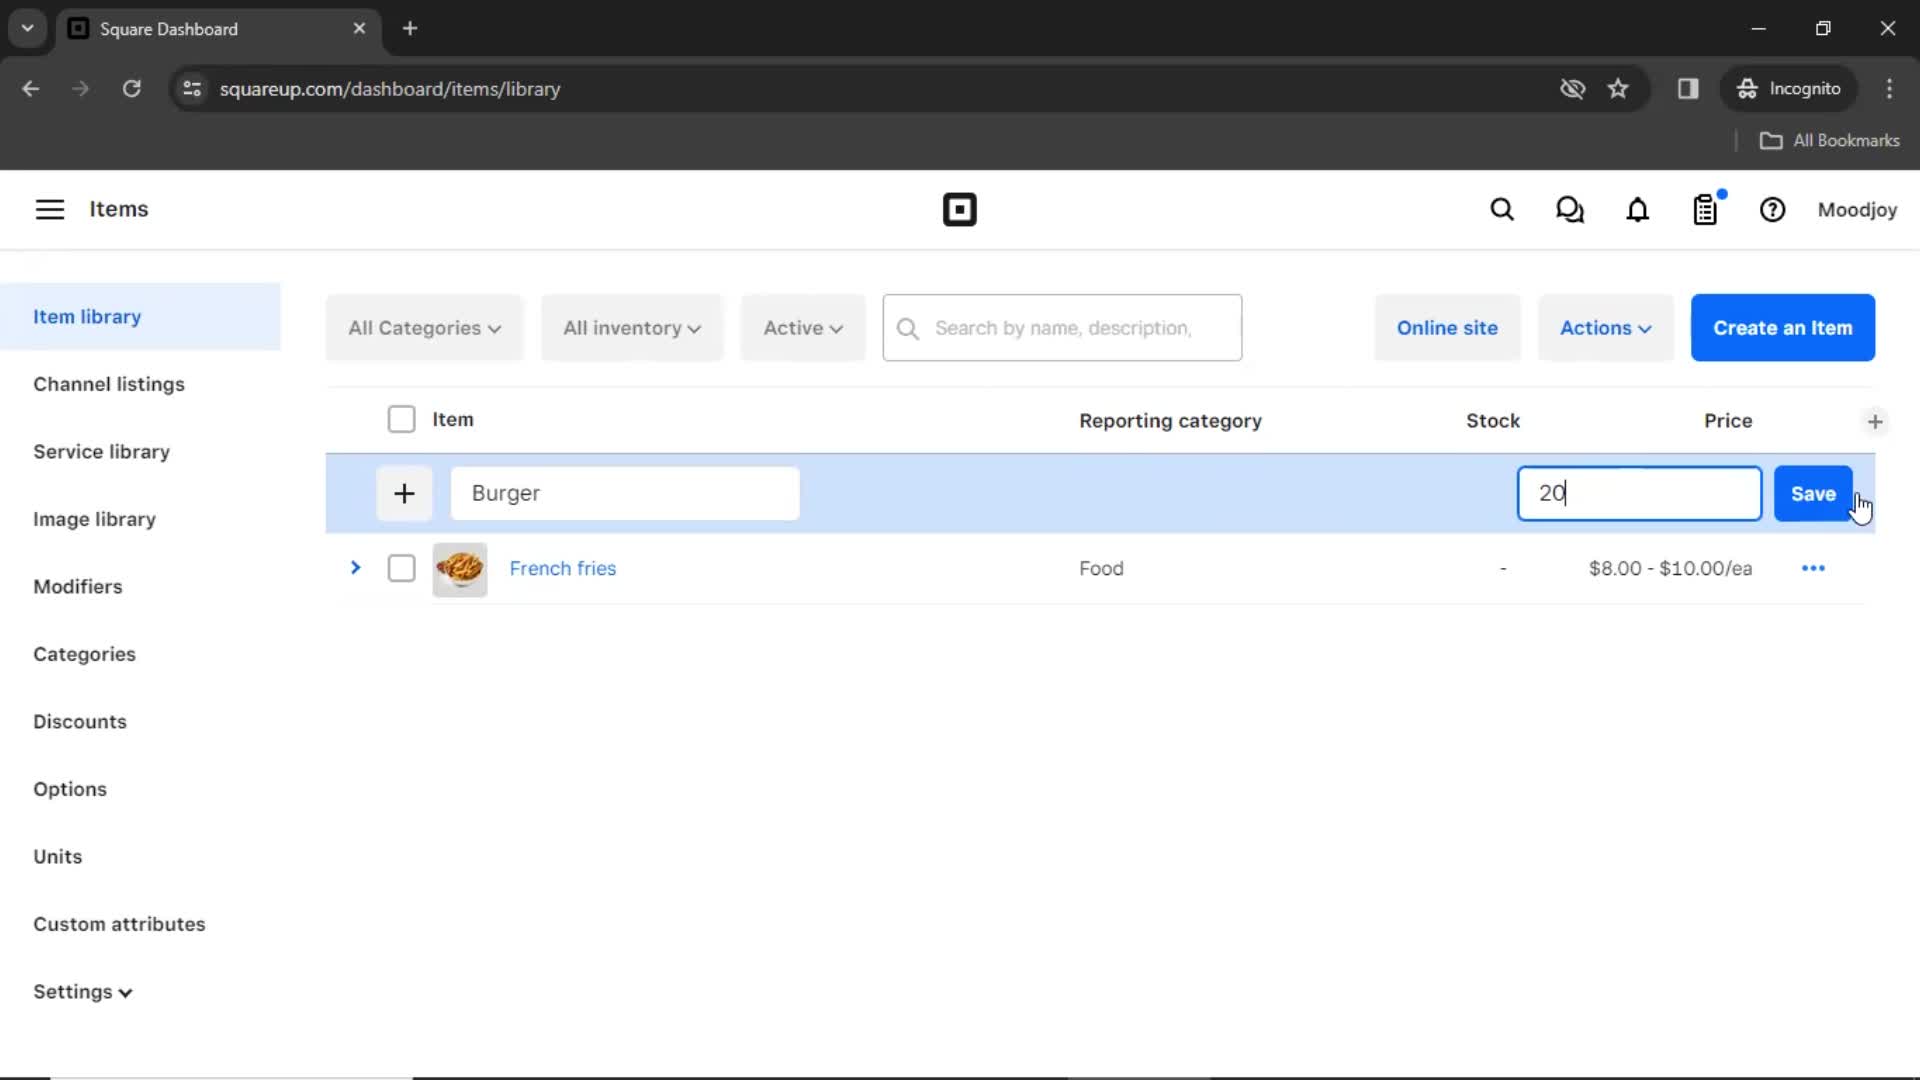The width and height of the screenshot is (1920, 1080).
Task: Open a new browser tab
Action: pos(410,28)
